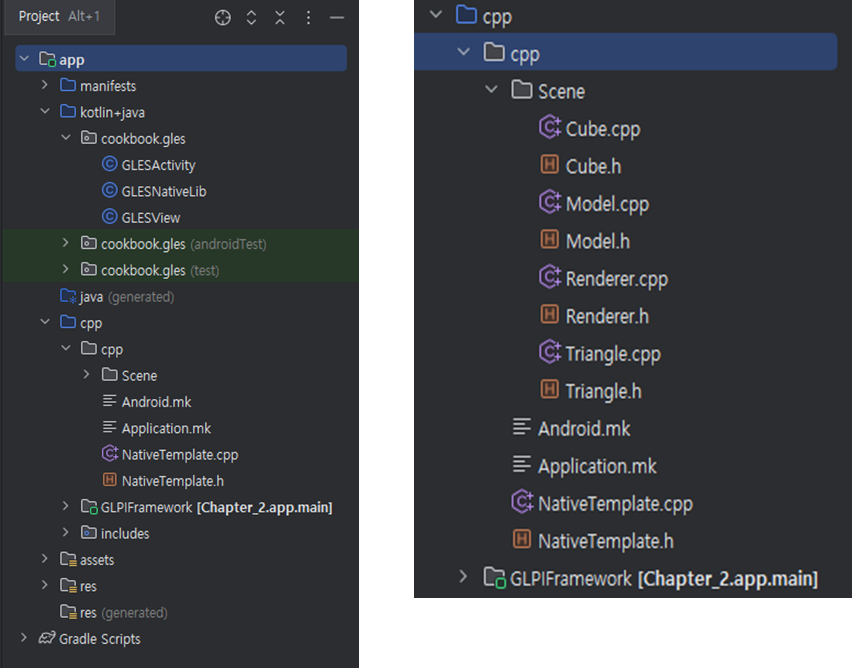Collapse the Scene folder in right panel

491,89
